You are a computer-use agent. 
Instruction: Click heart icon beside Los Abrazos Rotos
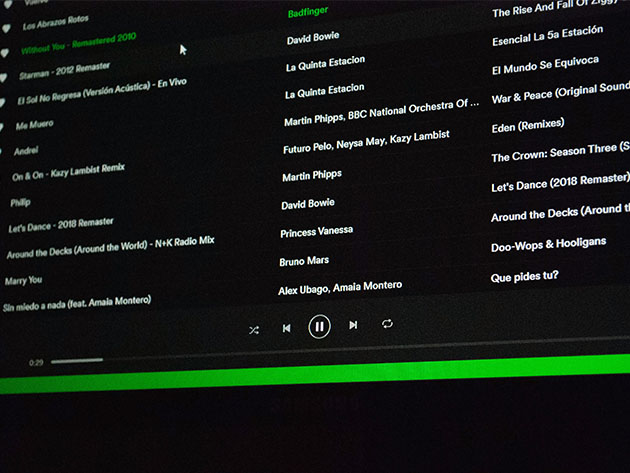(x=5, y=27)
